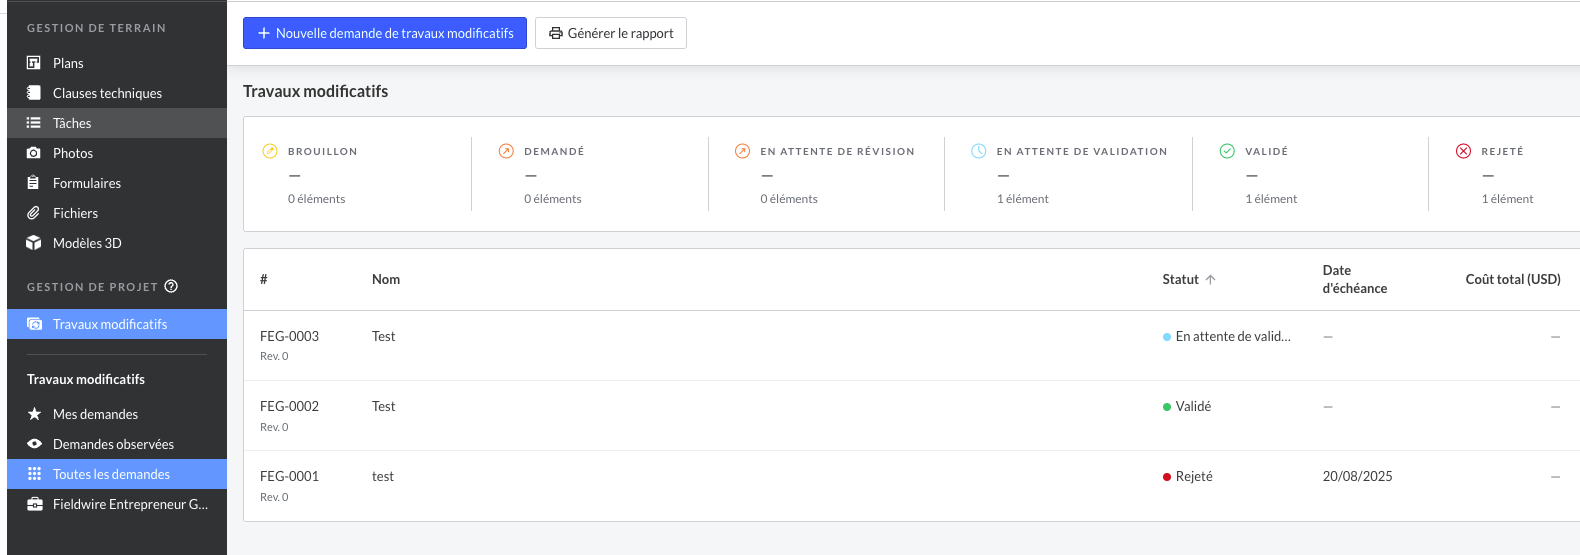The image size is (1580, 555).
Task: Open Fieldwire Entrepreneur G... sidebar item
Action: click(130, 504)
